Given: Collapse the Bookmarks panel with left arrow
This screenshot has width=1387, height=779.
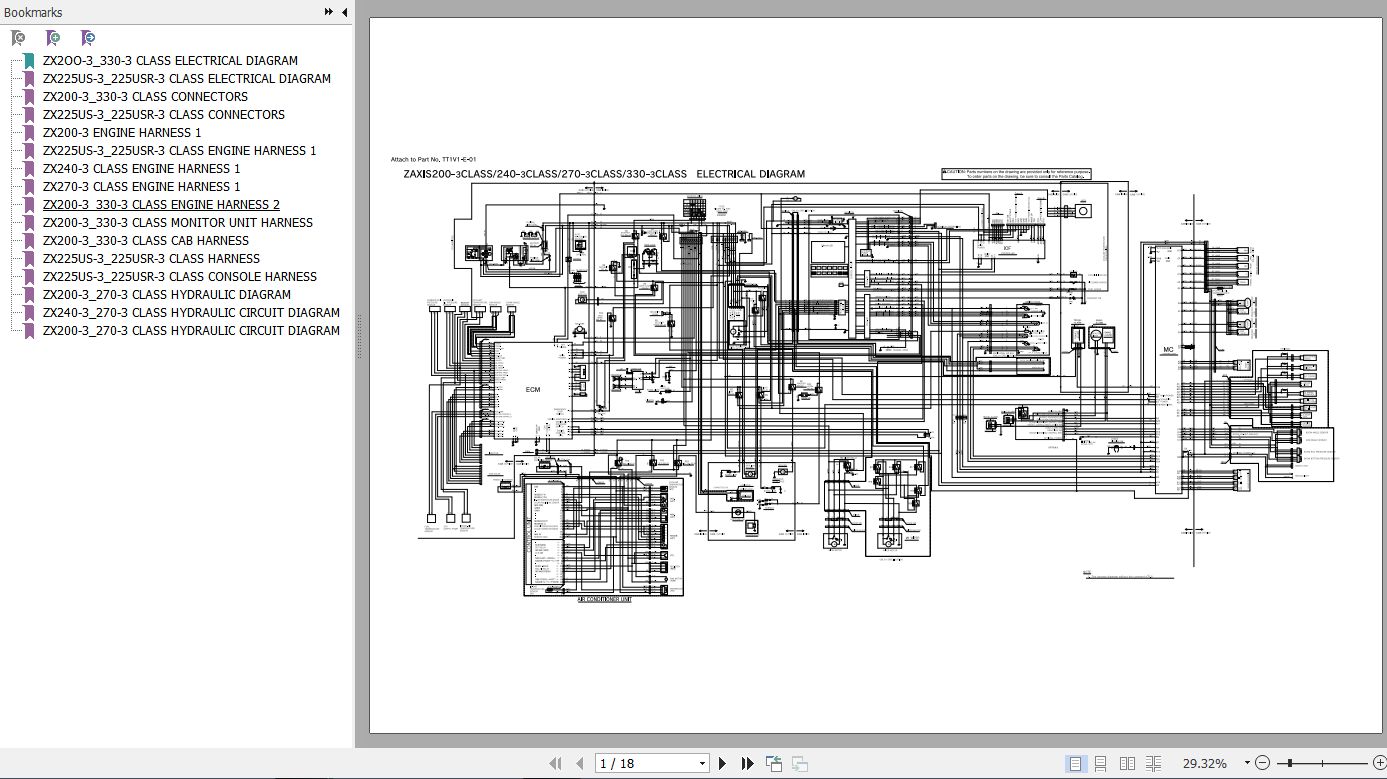Looking at the screenshot, I should coord(344,12).
